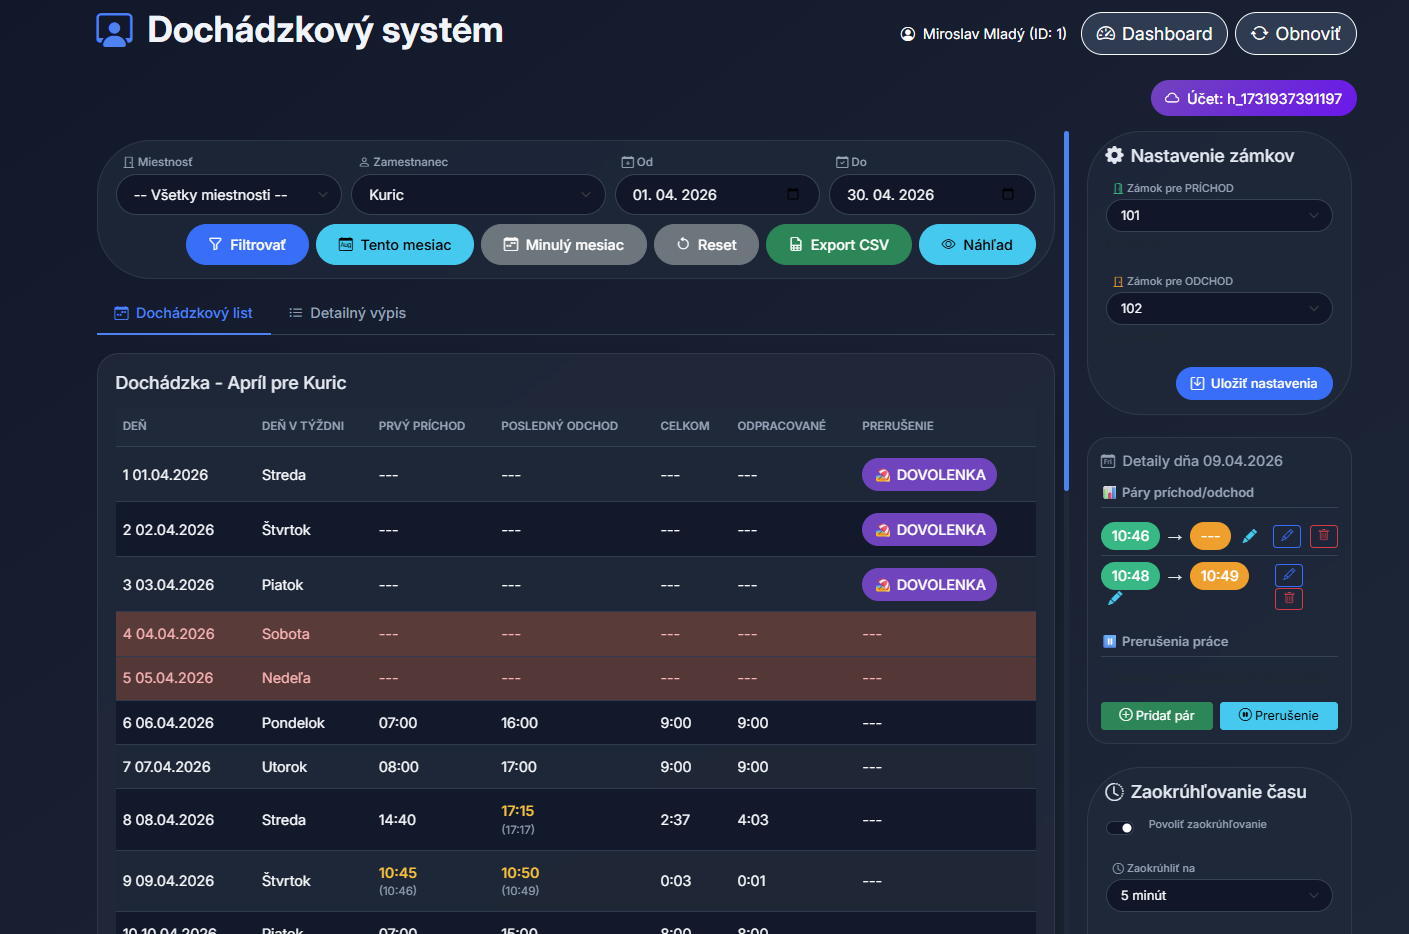The width and height of the screenshot is (1409, 934).
Task: Toggle Povoliť zaokrúhľovanie switch
Action: coord(1120,827)
